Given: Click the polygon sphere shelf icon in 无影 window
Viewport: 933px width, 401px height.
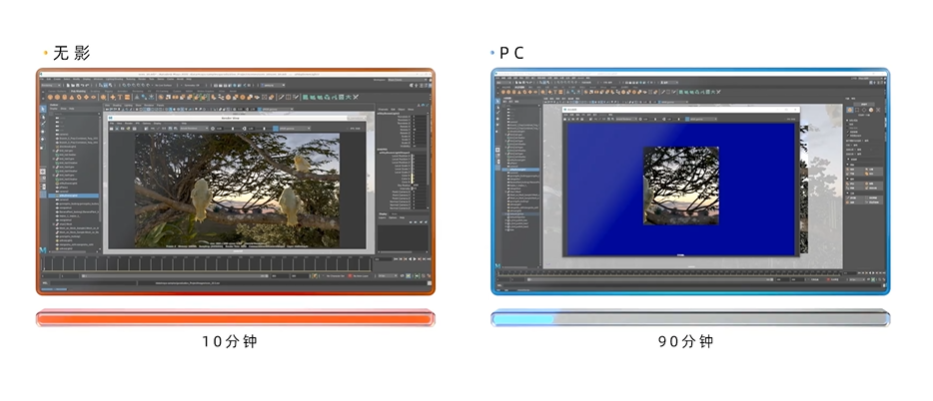Looking at the screenshot, I should (x=51, y=97).
